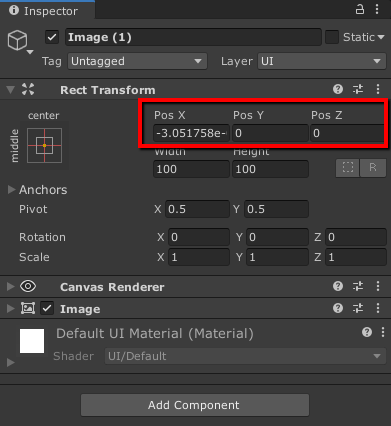Viewport: 391px width, 426px height.
Task: Click the Canvas Renderer header title
Action: 112,287
